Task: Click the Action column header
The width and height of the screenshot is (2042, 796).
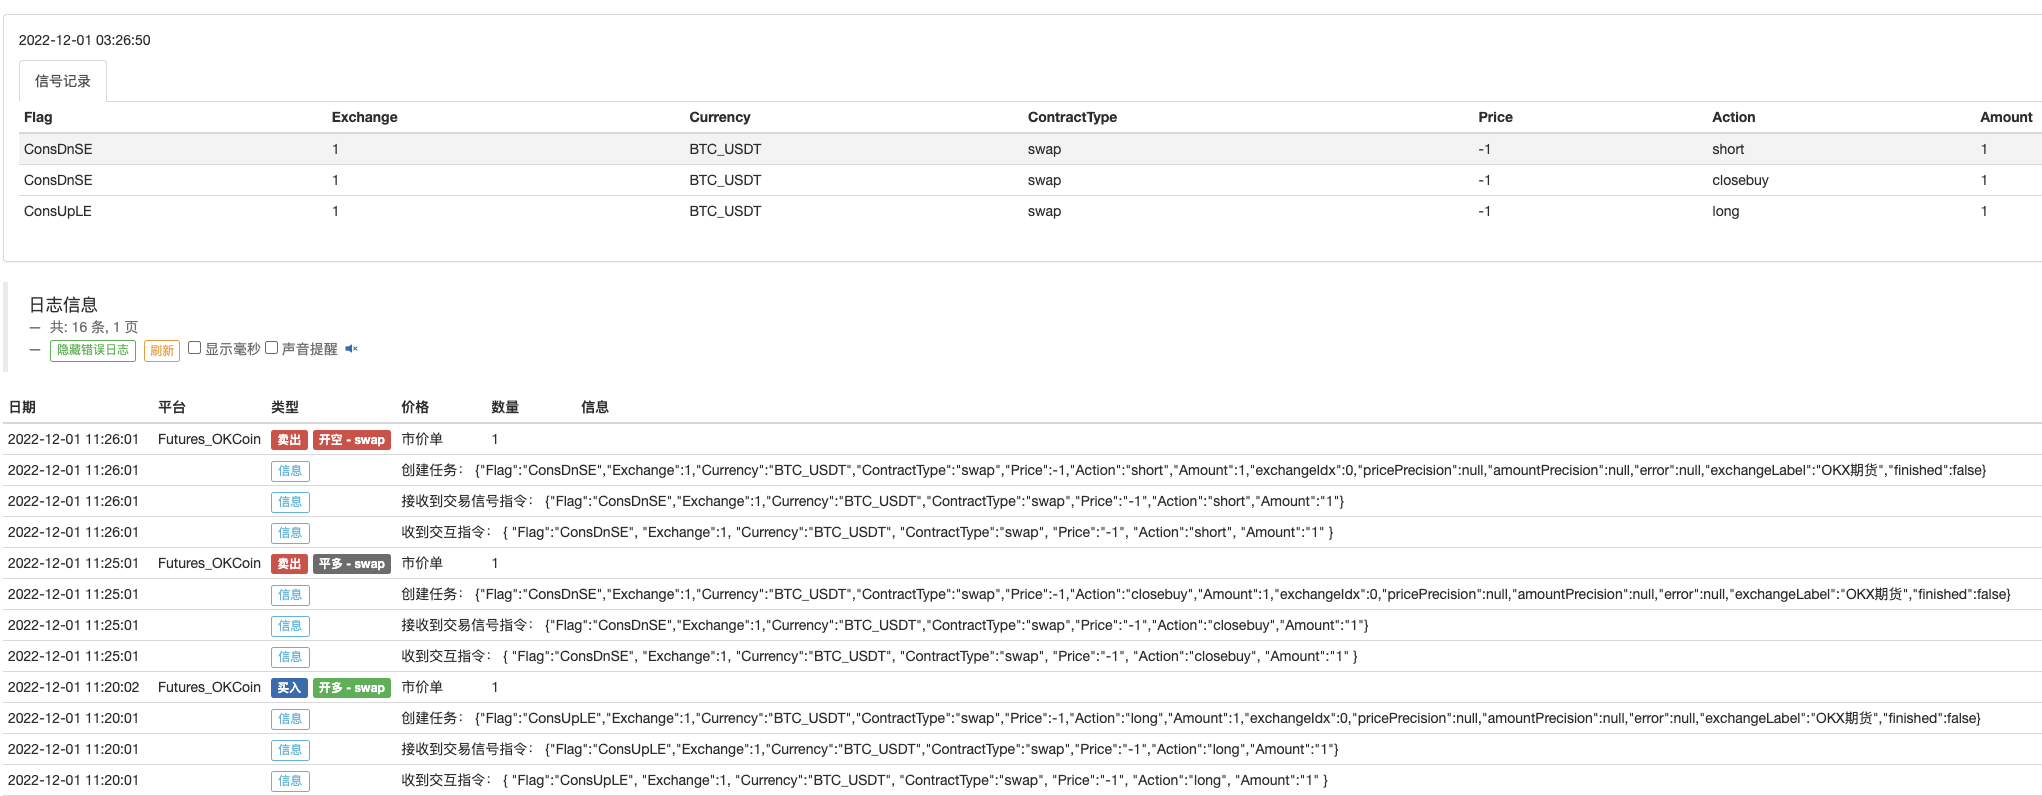Action: click(x=1733, y=117)
